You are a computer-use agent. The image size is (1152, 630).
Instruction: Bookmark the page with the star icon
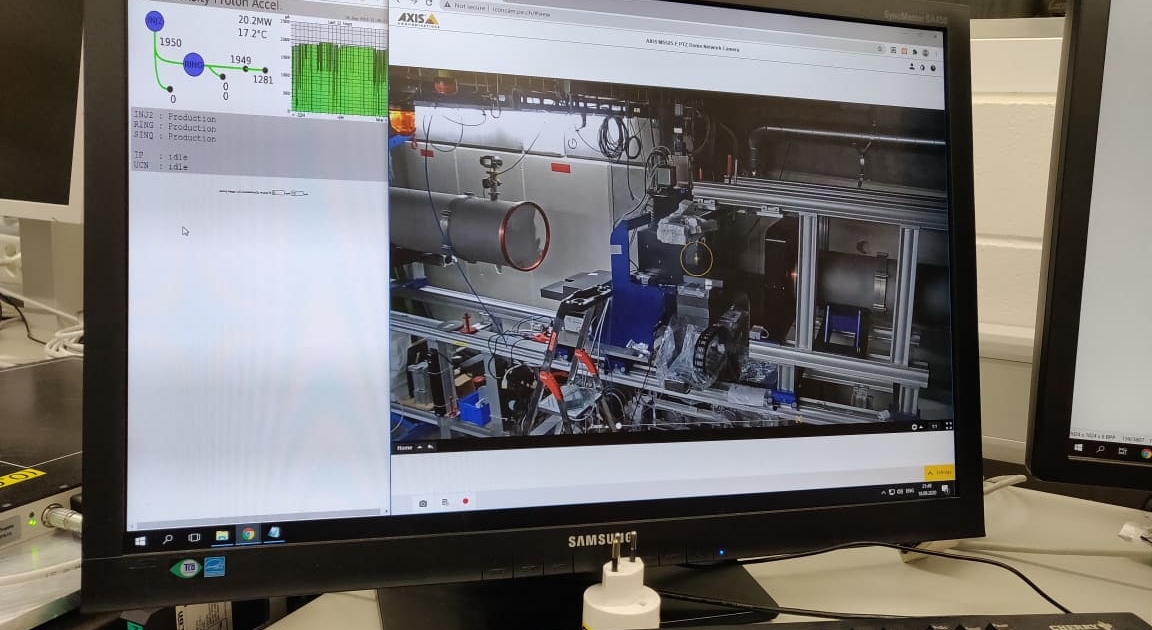tap(879, 48)
